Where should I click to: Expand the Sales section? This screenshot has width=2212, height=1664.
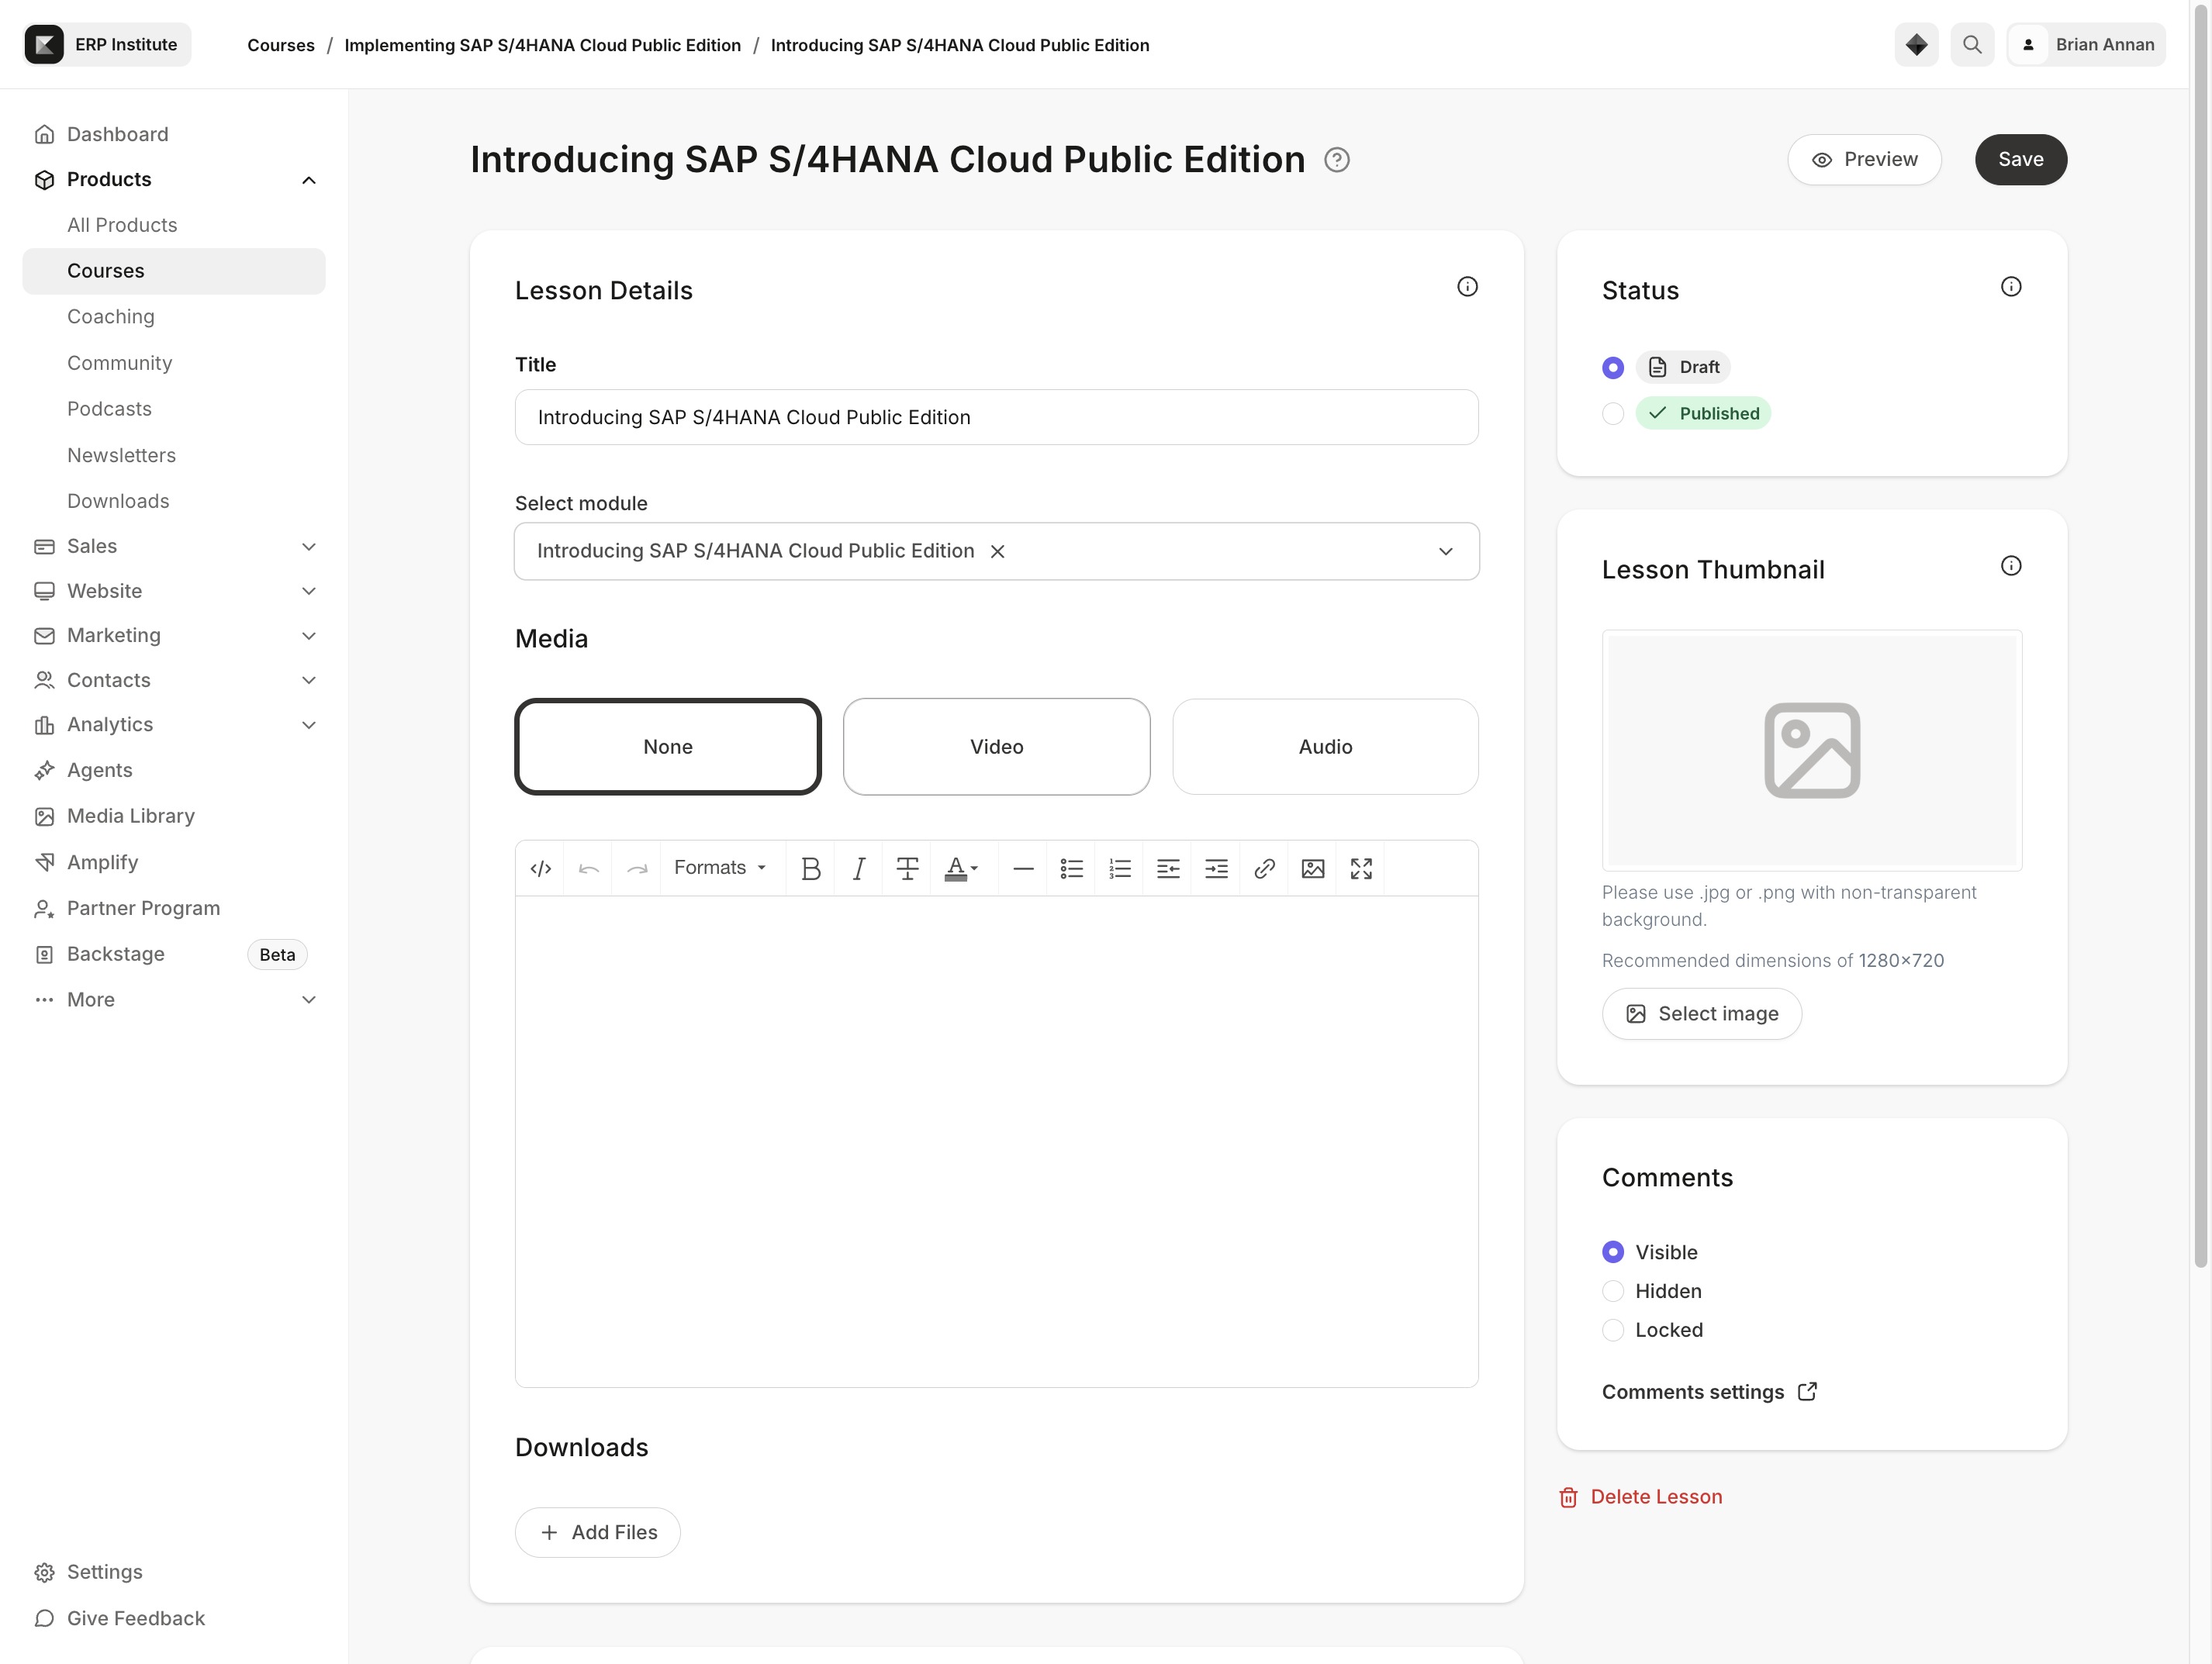click(x=309, y=546)
